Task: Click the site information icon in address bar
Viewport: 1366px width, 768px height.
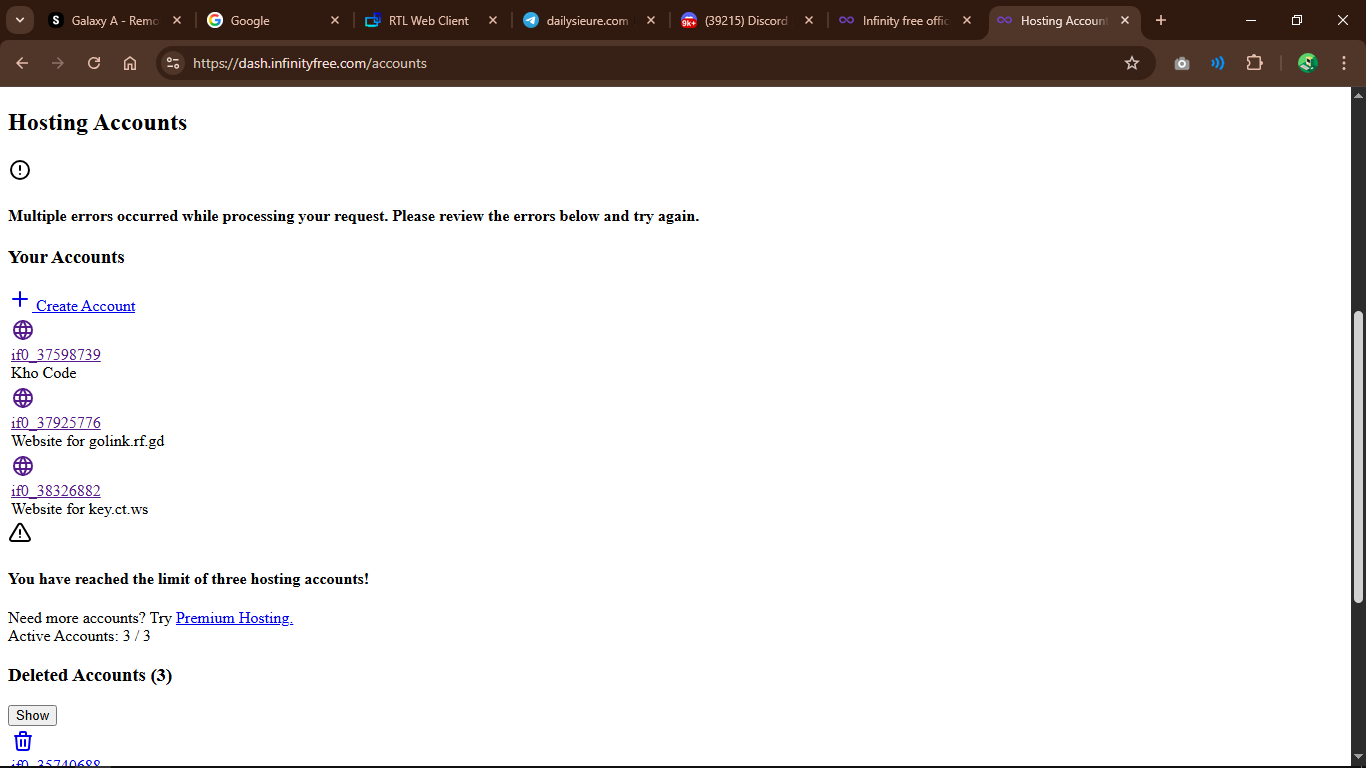Action: [173, 63]
